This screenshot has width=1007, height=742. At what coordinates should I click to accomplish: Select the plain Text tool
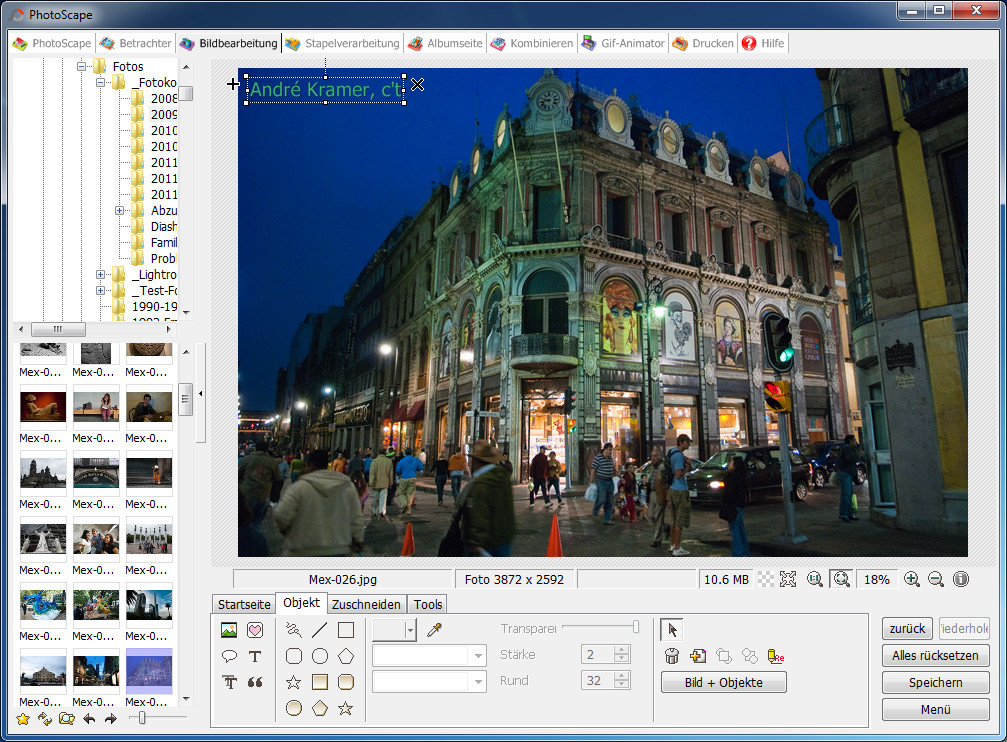[x=255, y=656]
